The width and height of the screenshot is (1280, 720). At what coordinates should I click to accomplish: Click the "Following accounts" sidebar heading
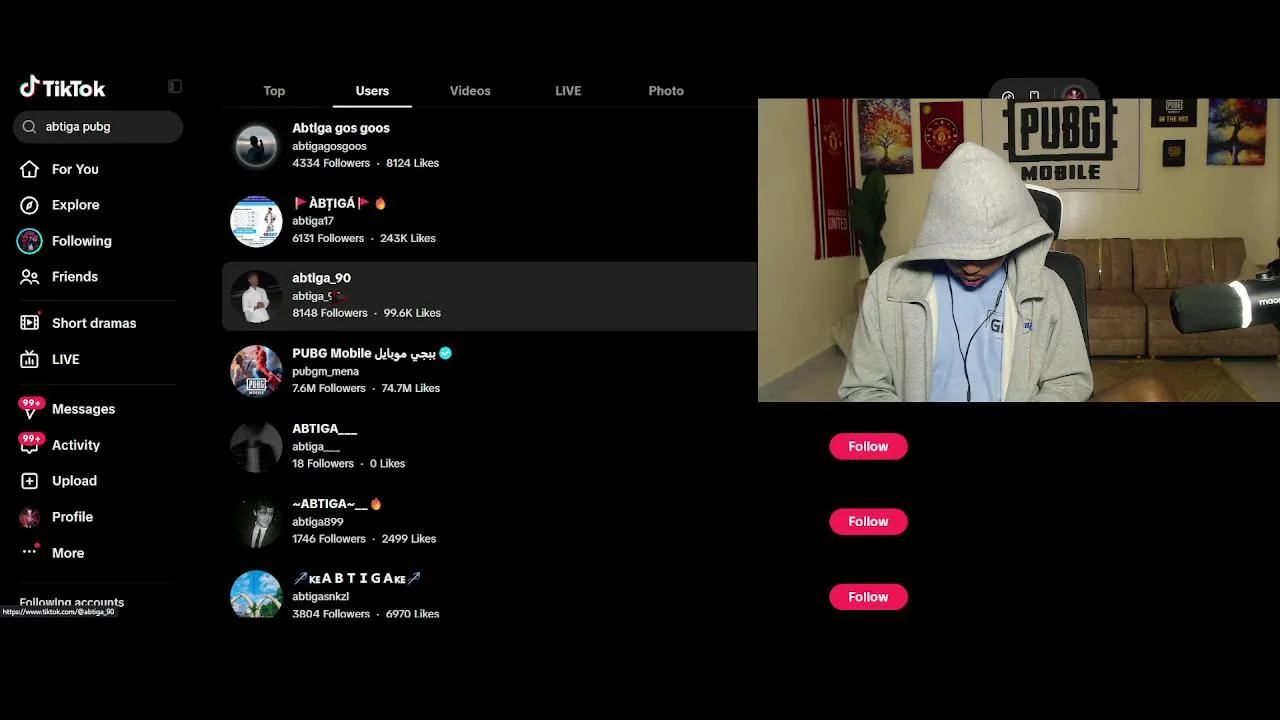coord(72,603)
